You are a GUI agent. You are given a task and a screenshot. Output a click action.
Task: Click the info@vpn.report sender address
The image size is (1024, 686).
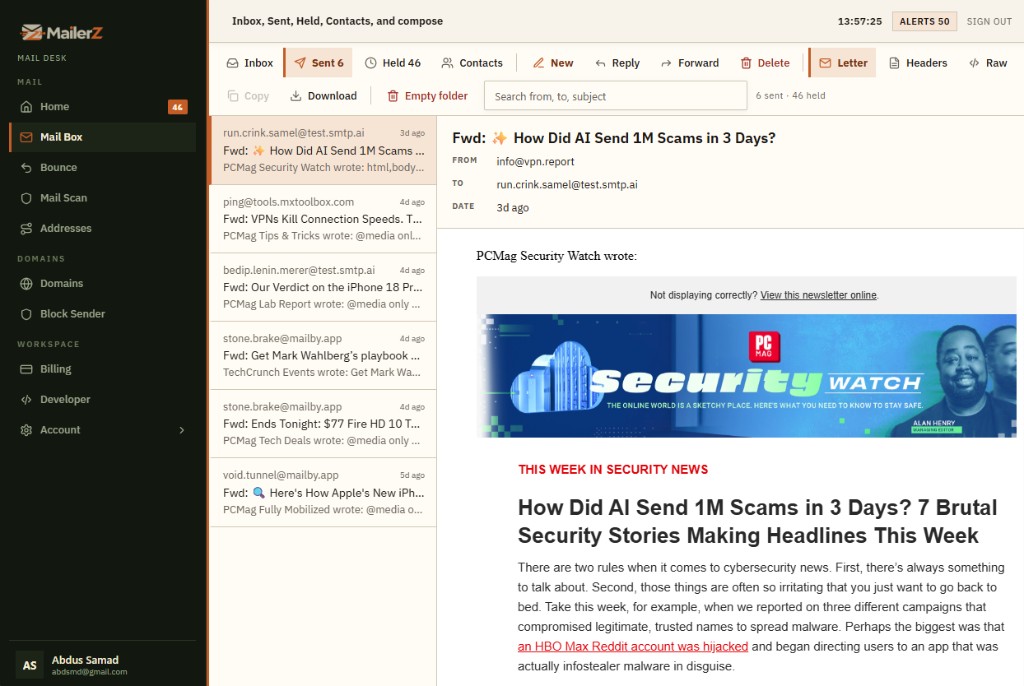tap(535, 161)
